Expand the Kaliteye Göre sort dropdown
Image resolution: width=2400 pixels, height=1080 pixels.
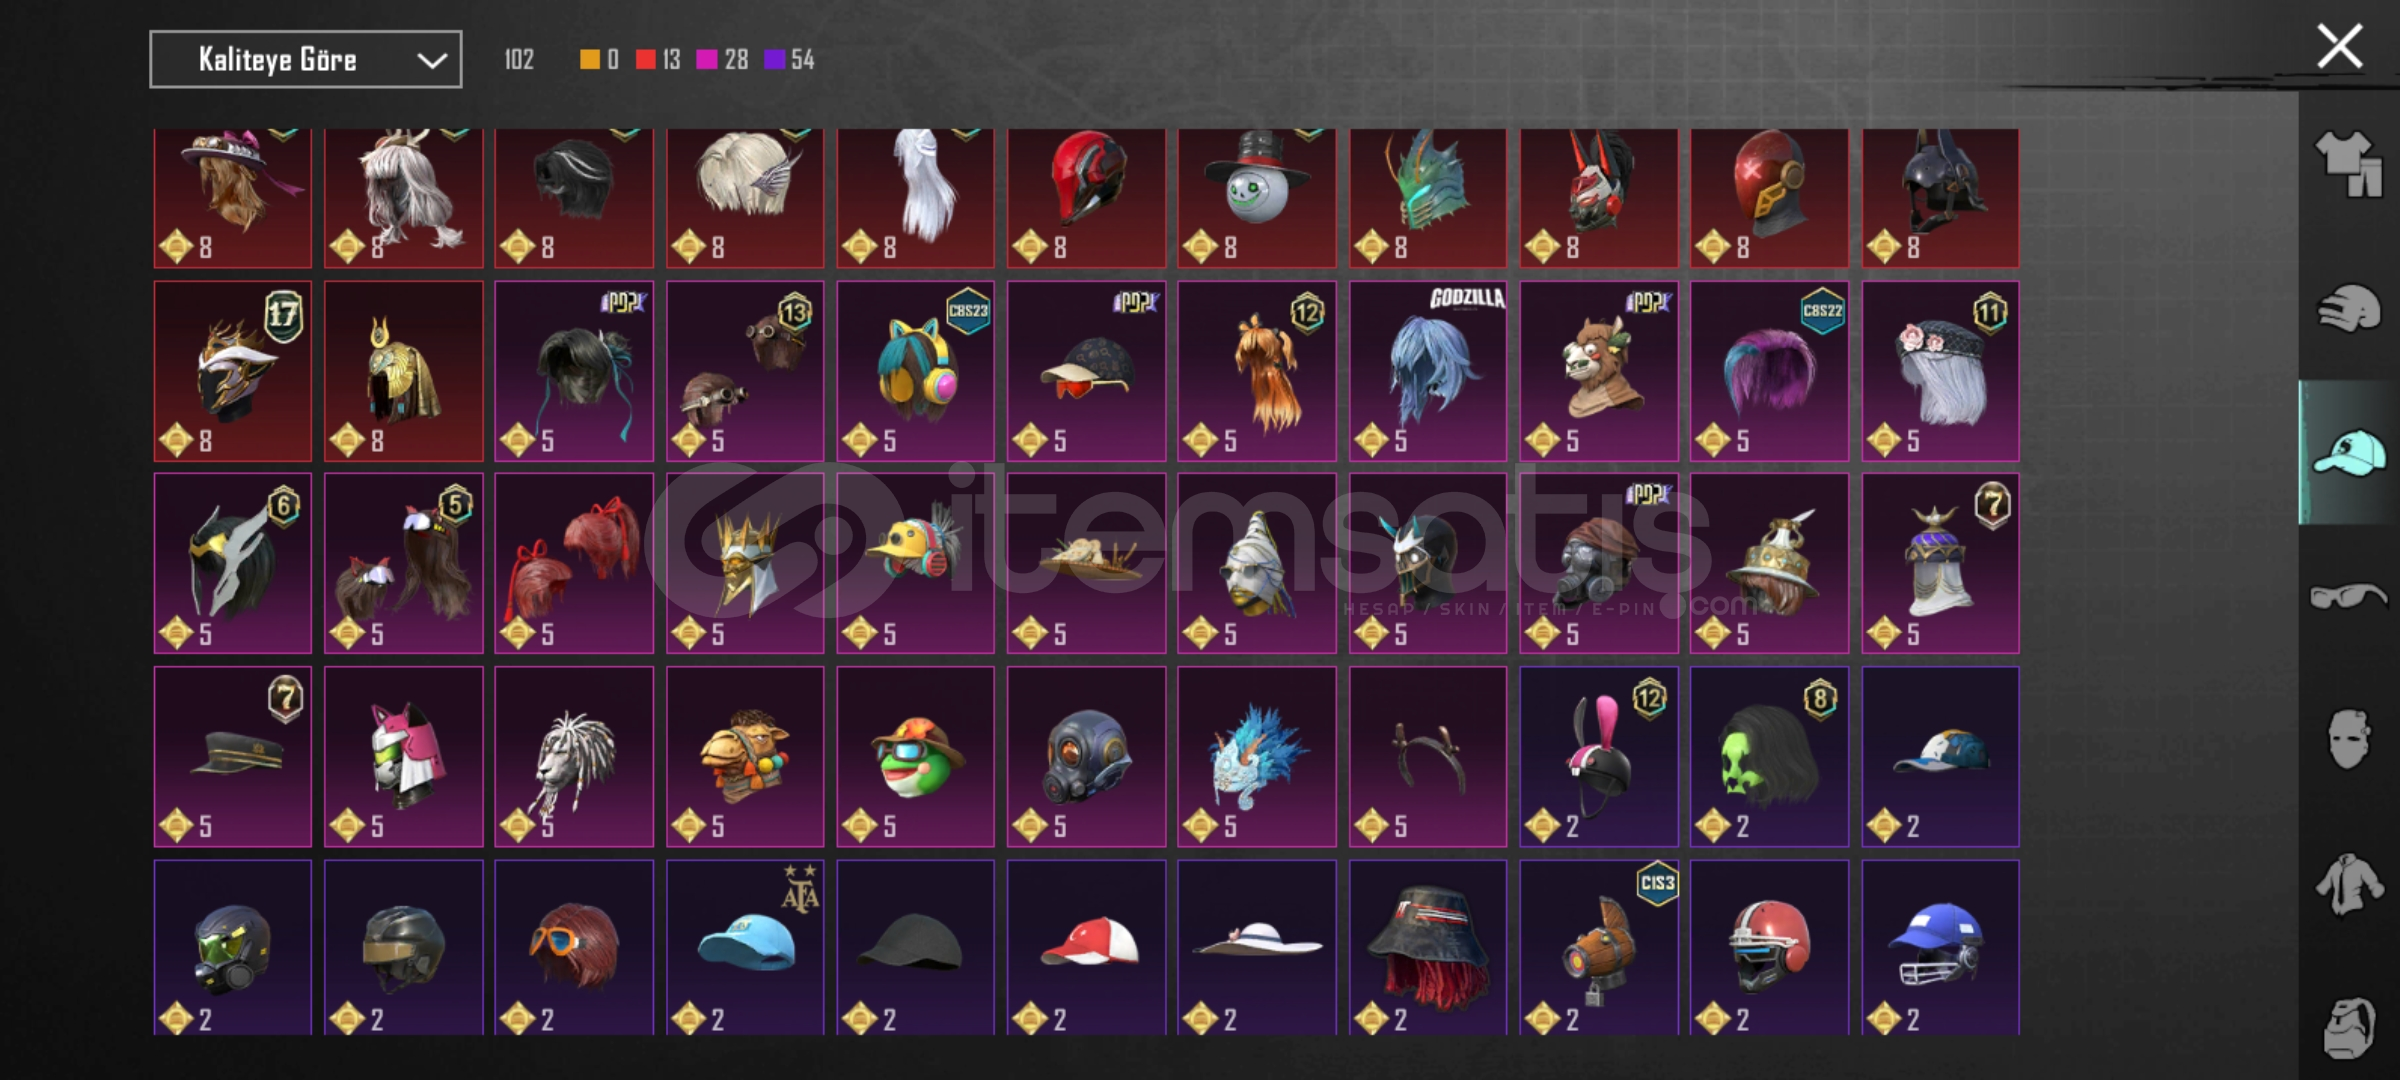306,60
